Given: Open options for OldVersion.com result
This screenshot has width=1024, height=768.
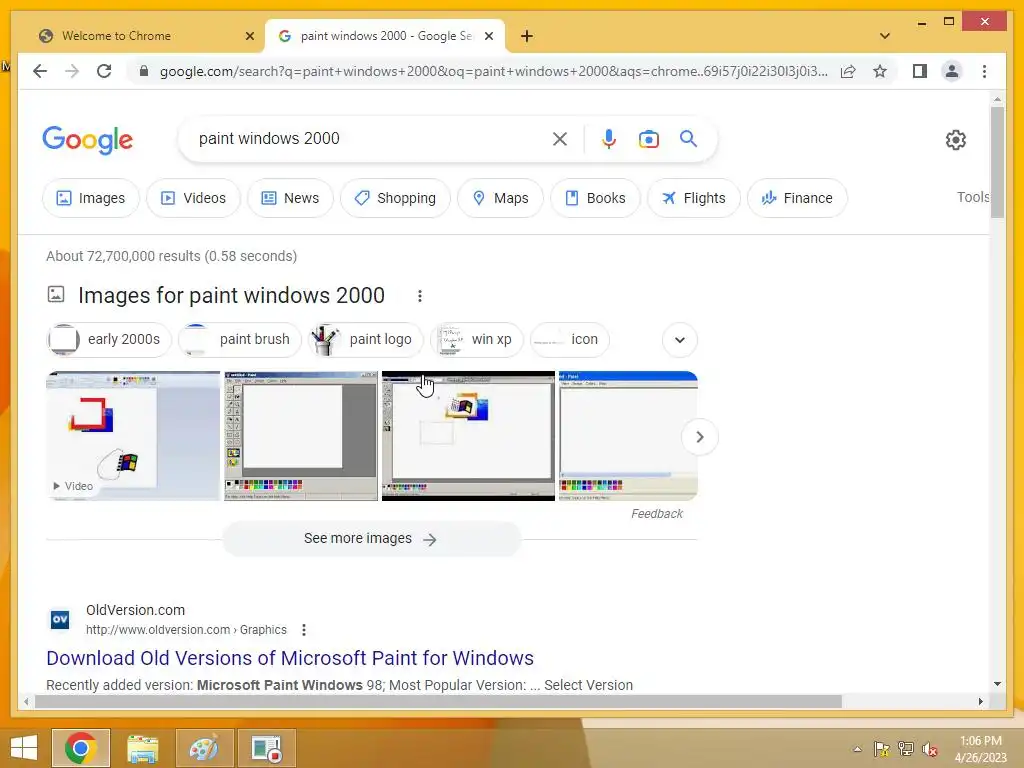Looking at the screenshot, I should (304, 630).
